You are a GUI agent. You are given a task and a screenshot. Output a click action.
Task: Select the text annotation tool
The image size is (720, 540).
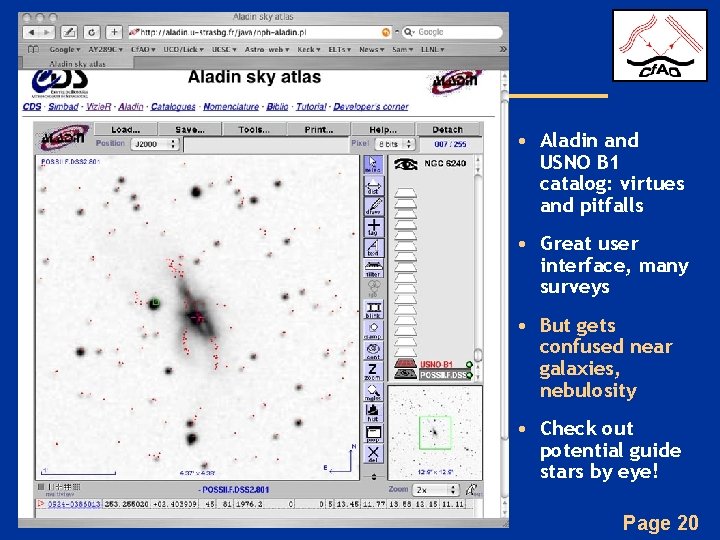point(373,248)
